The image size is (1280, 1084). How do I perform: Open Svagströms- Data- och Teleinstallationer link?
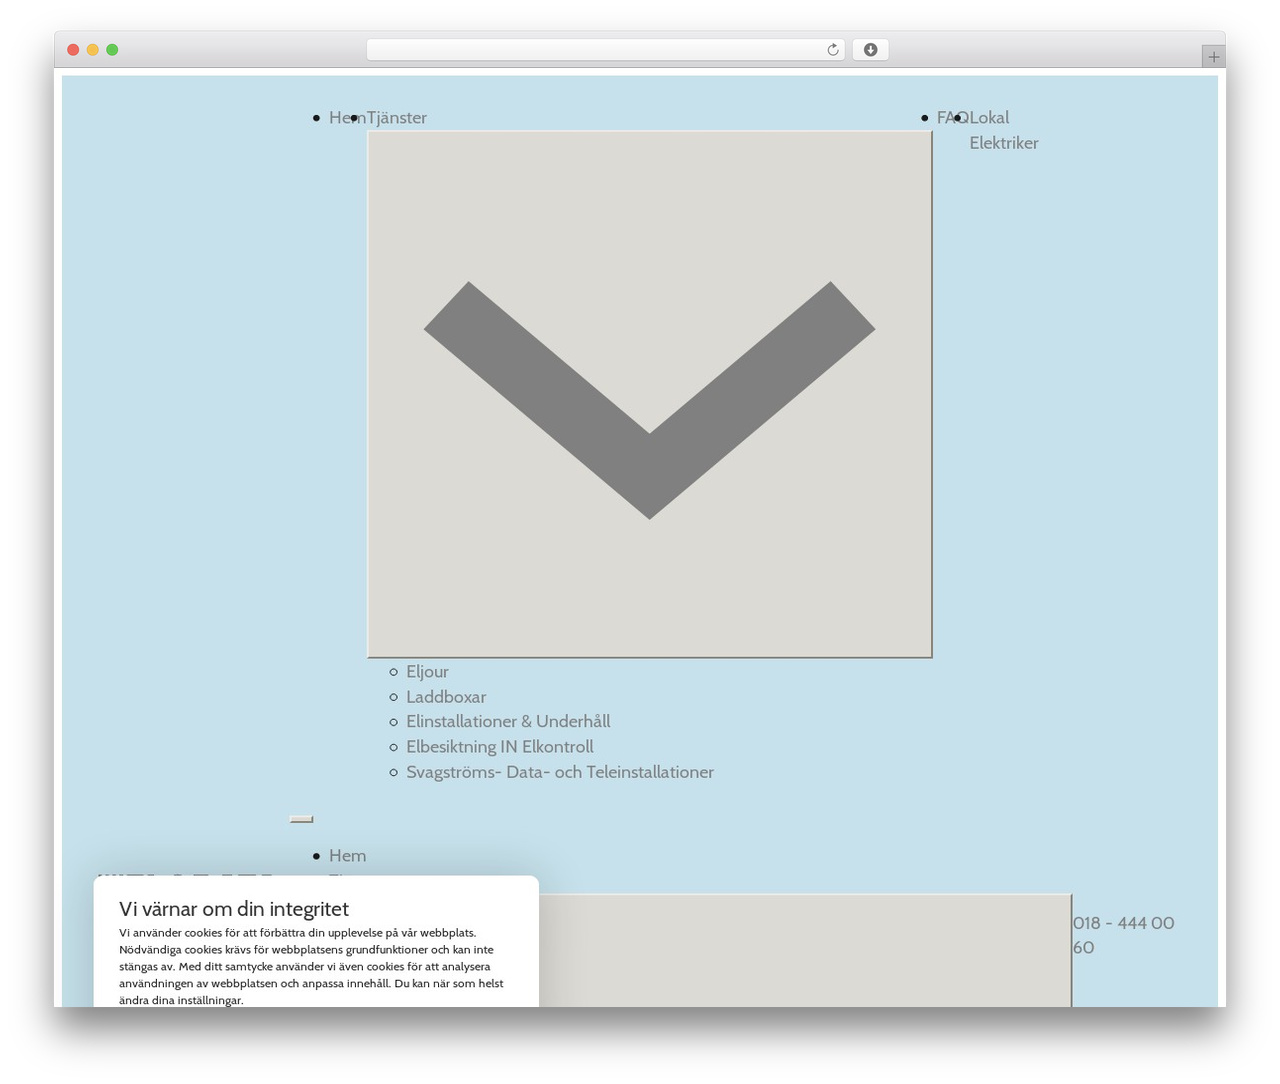560,772
